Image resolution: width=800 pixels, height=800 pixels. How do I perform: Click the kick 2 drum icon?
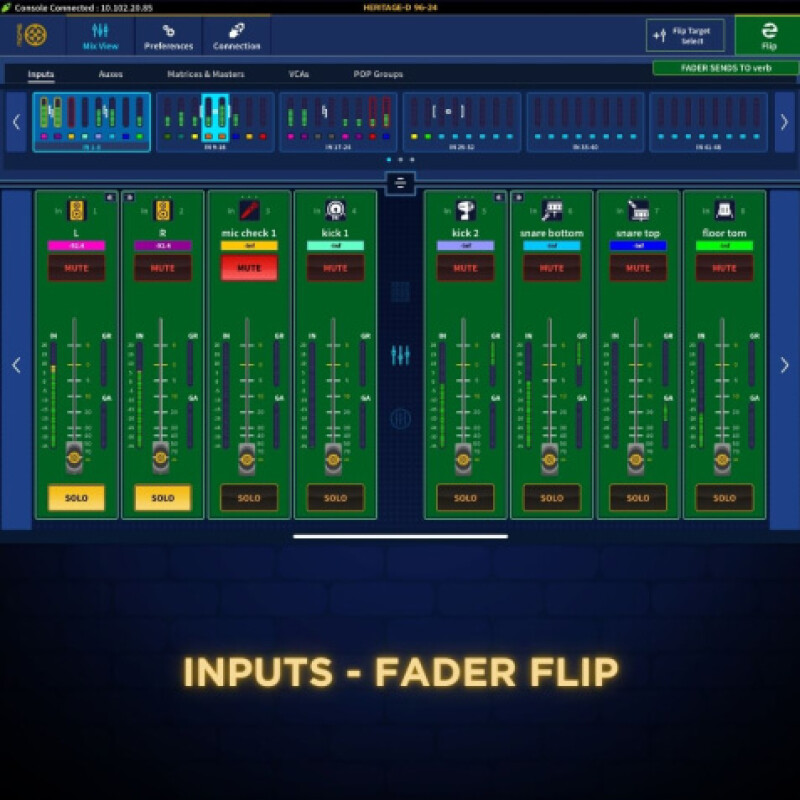pos(465,210)
